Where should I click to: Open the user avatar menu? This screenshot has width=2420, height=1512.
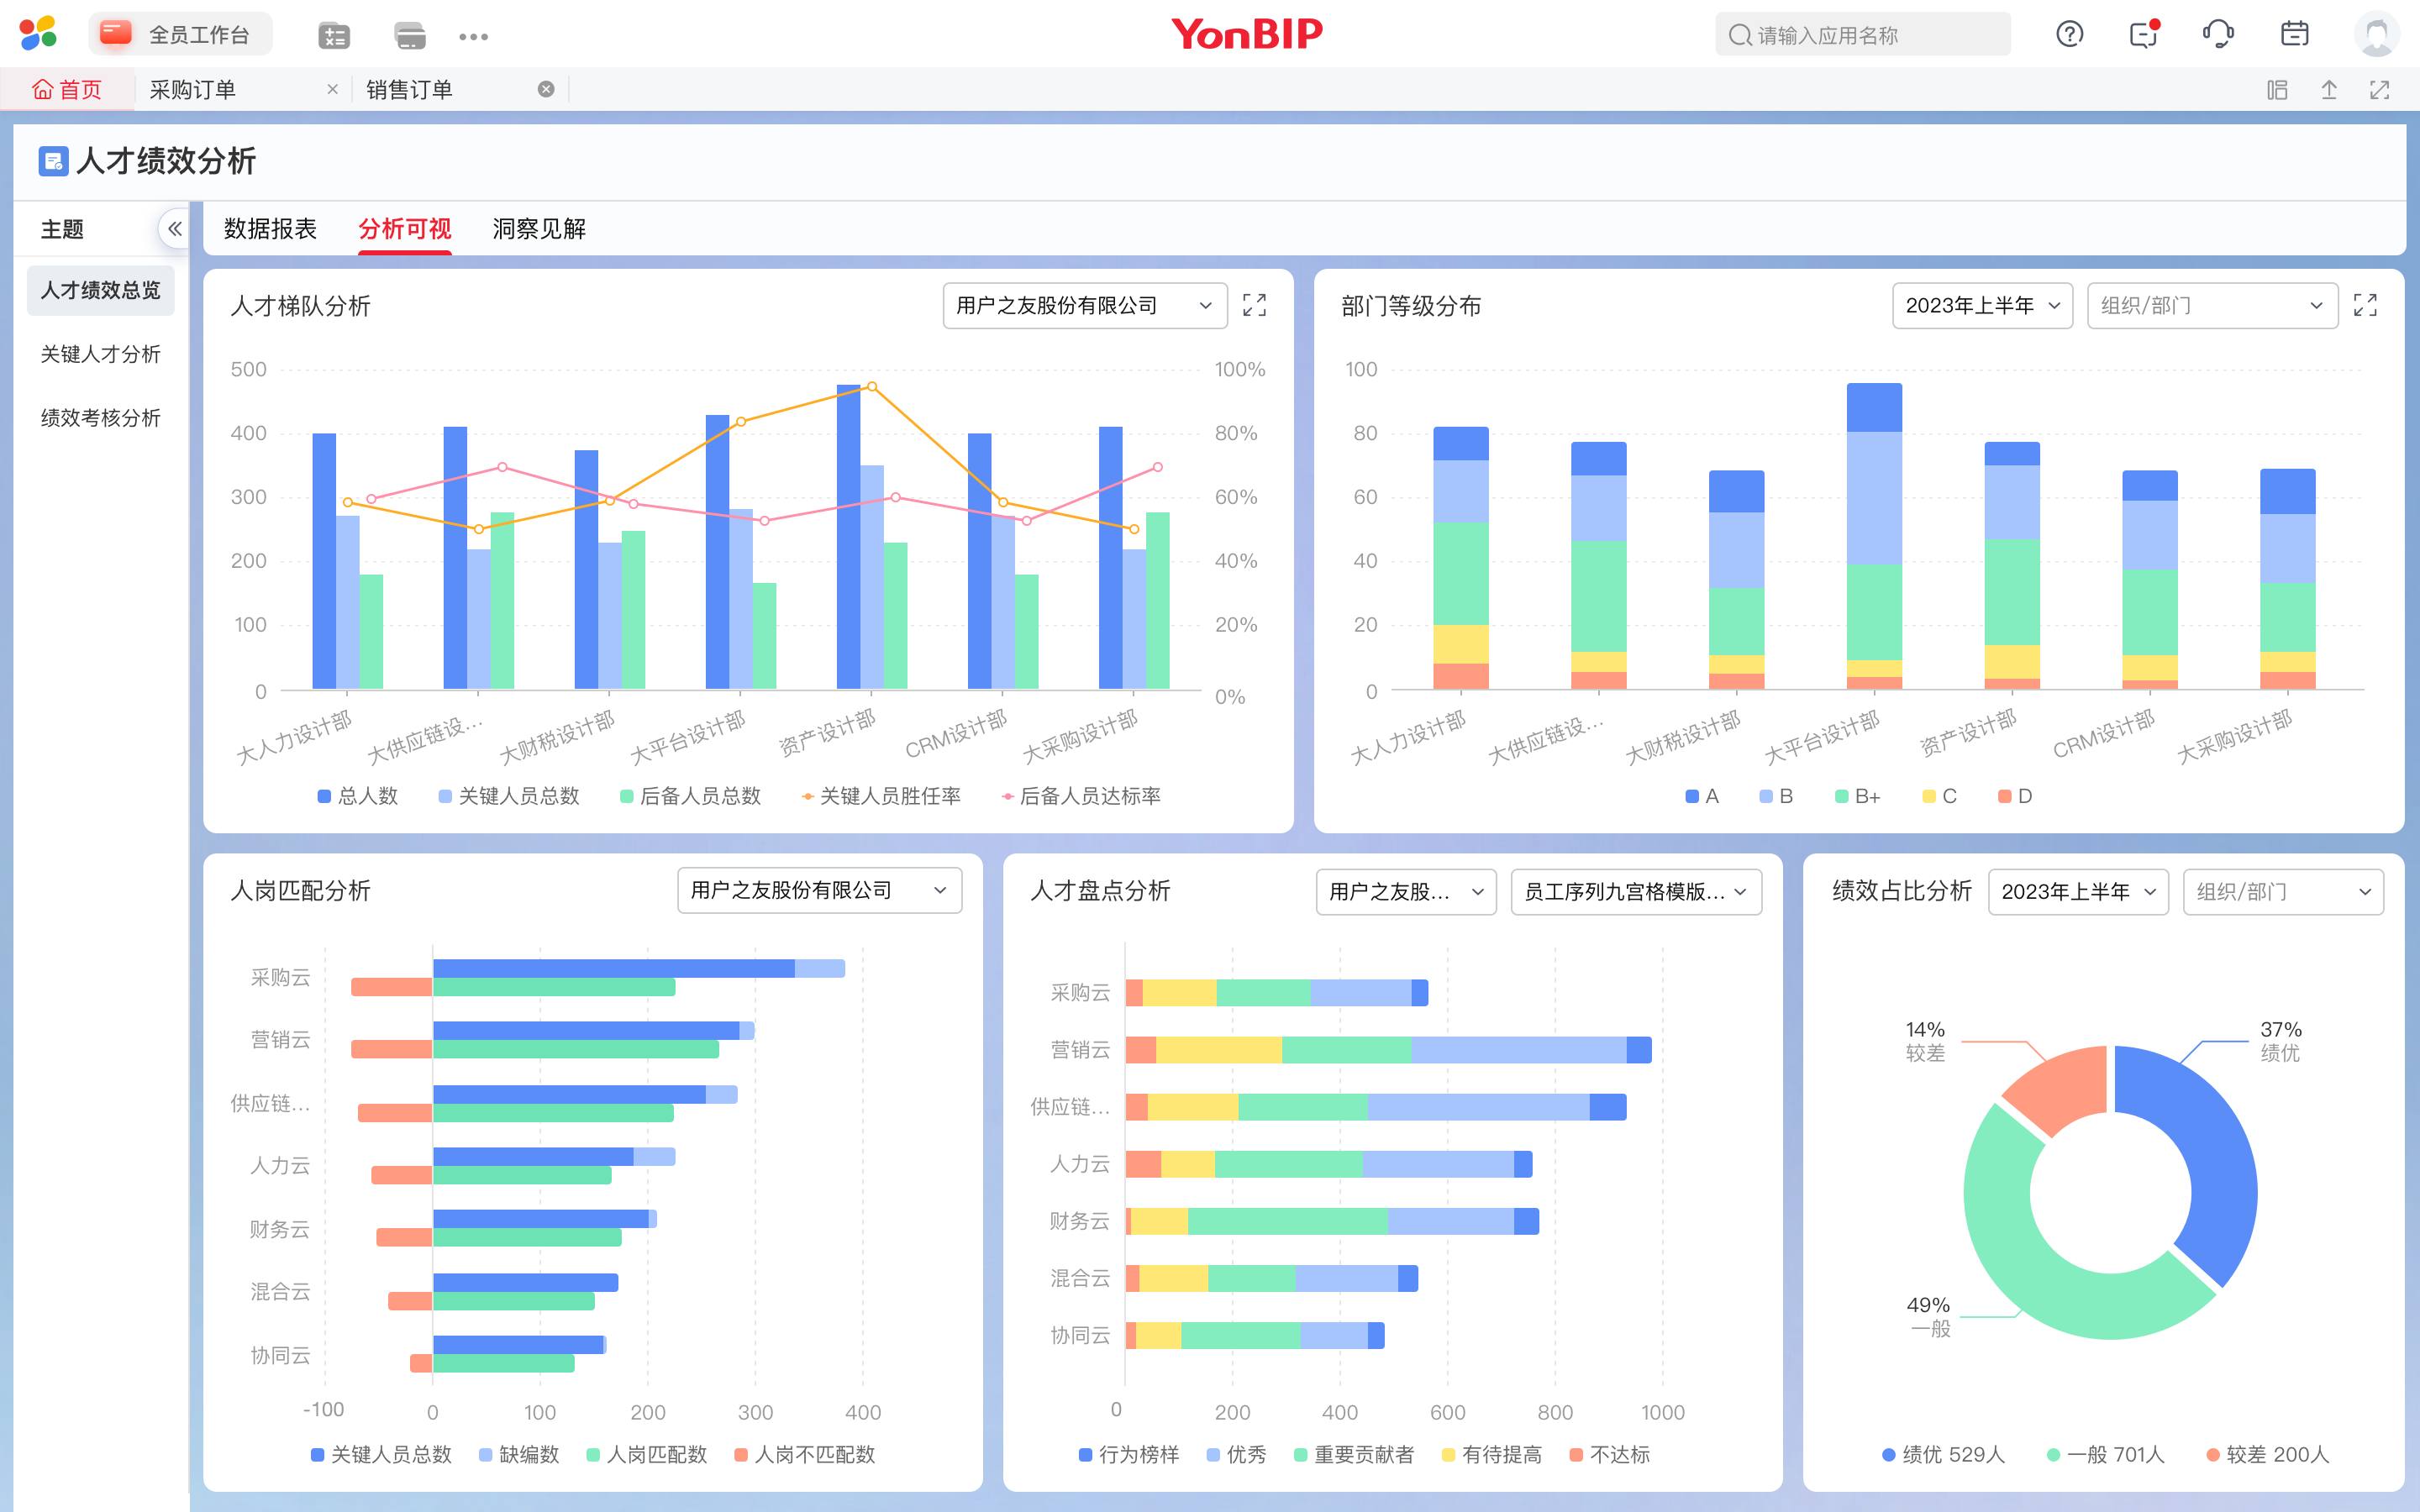(2376, 34)
